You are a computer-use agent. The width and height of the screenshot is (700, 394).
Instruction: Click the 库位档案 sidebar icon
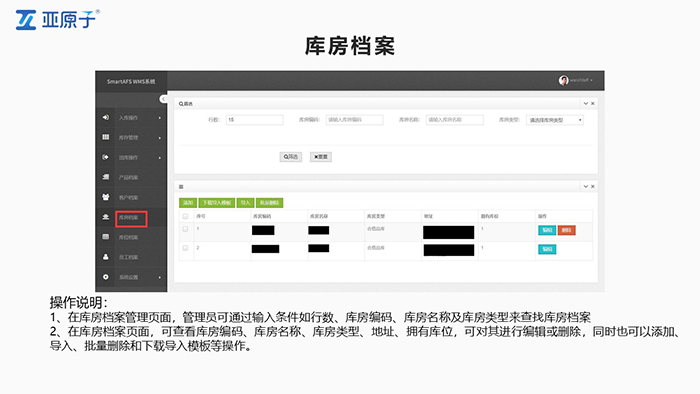pos(106,236)
